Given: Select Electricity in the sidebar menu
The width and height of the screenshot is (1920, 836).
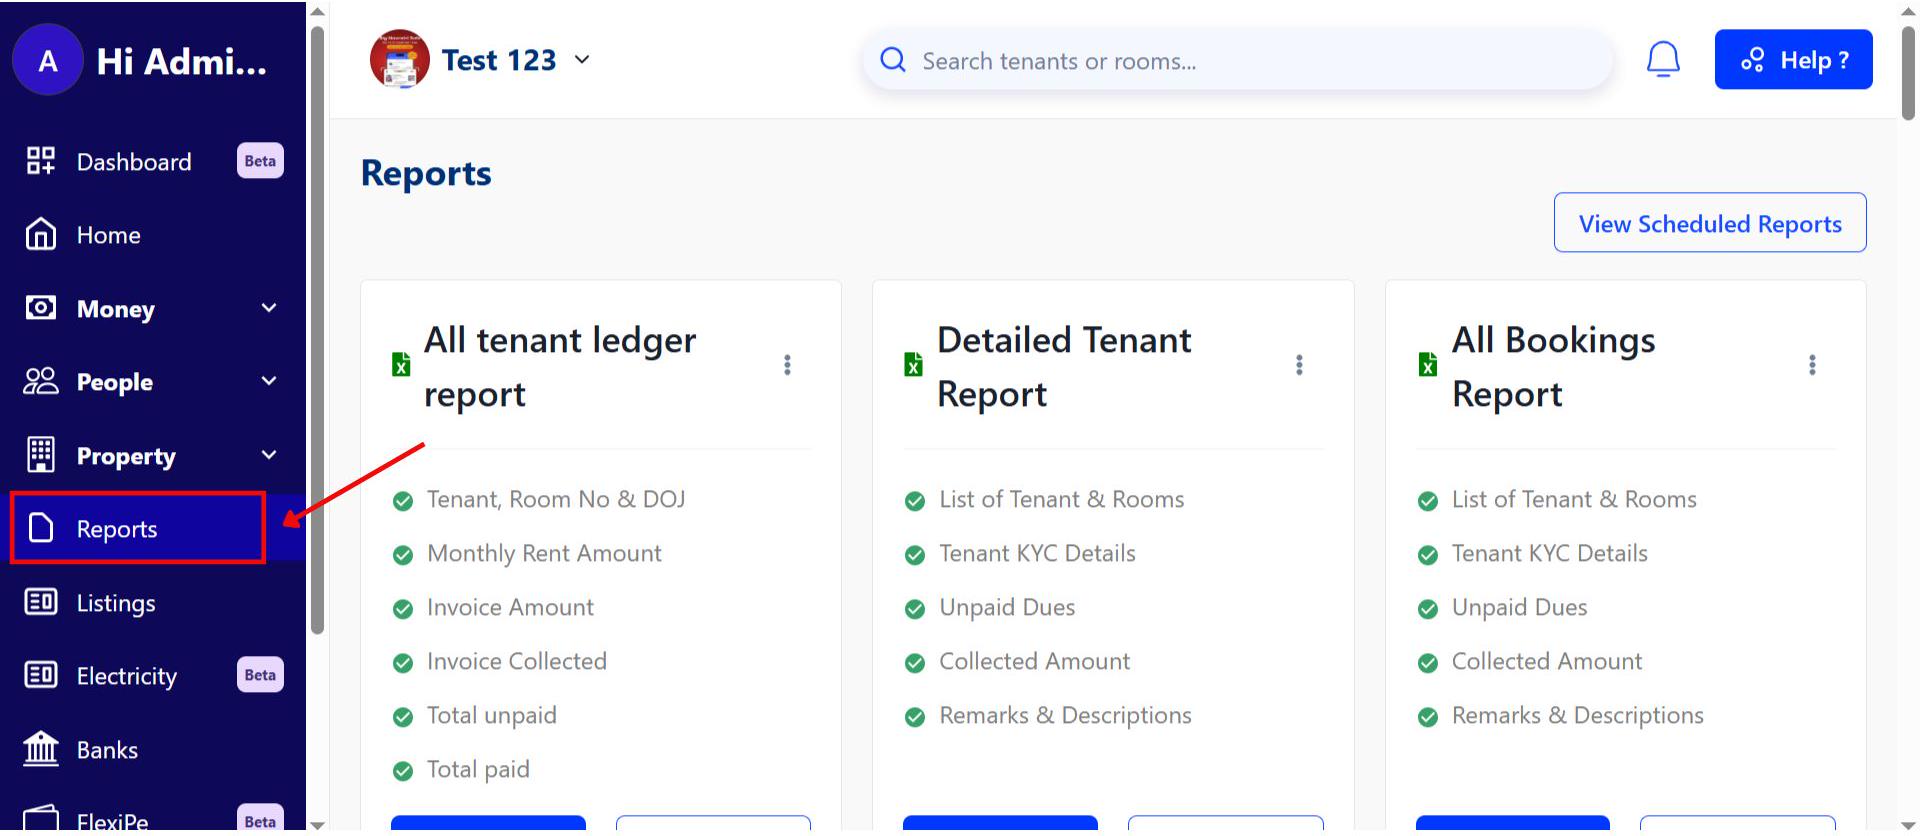Looking at the screenshot, I should tap(126, 676).
